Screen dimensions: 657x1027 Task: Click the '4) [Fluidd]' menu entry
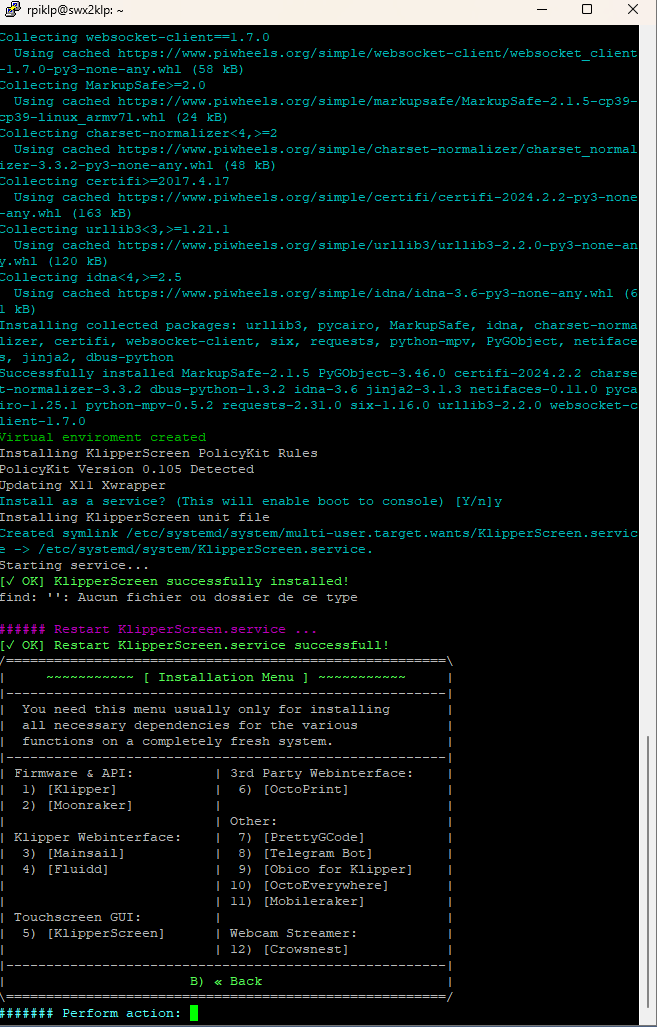pyautogui.click(x=65, y=869)
